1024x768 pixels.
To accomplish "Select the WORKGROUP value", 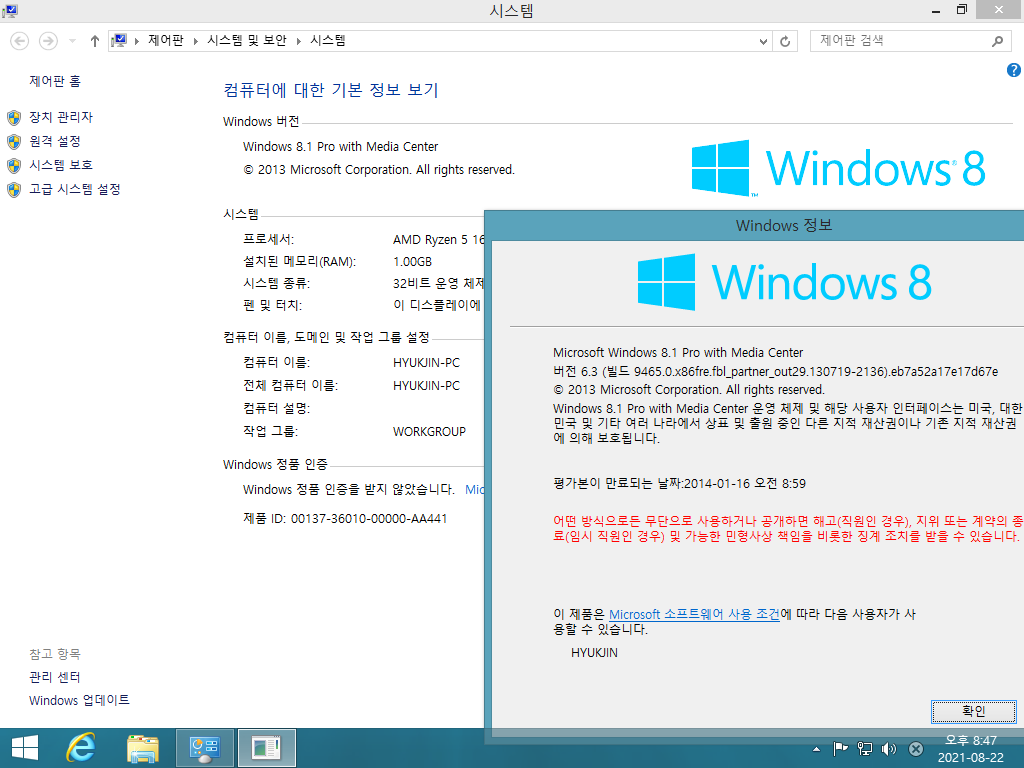I will pos(429,432).
